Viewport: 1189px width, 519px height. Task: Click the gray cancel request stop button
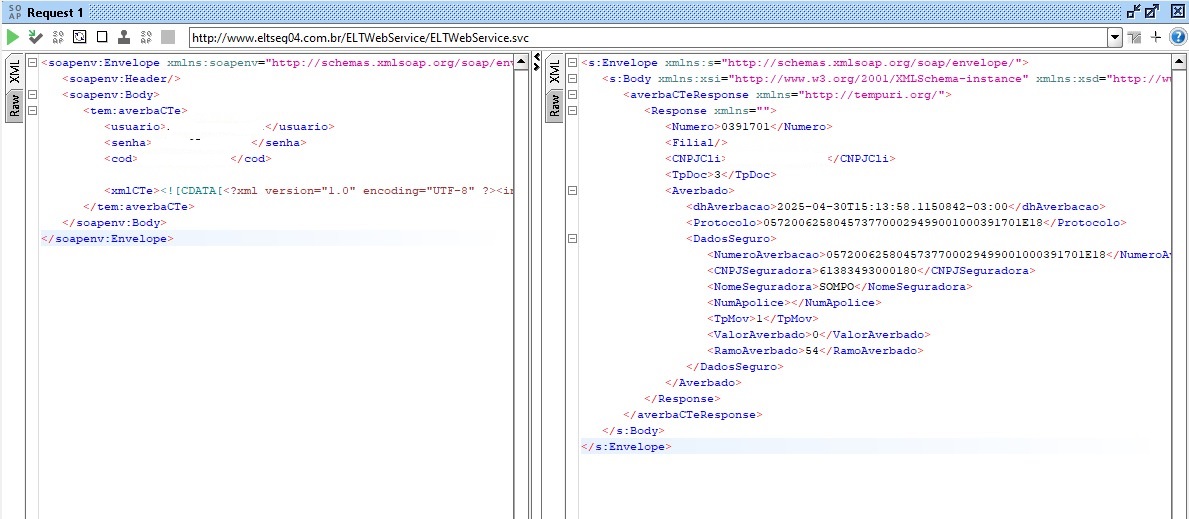(168, 37)
